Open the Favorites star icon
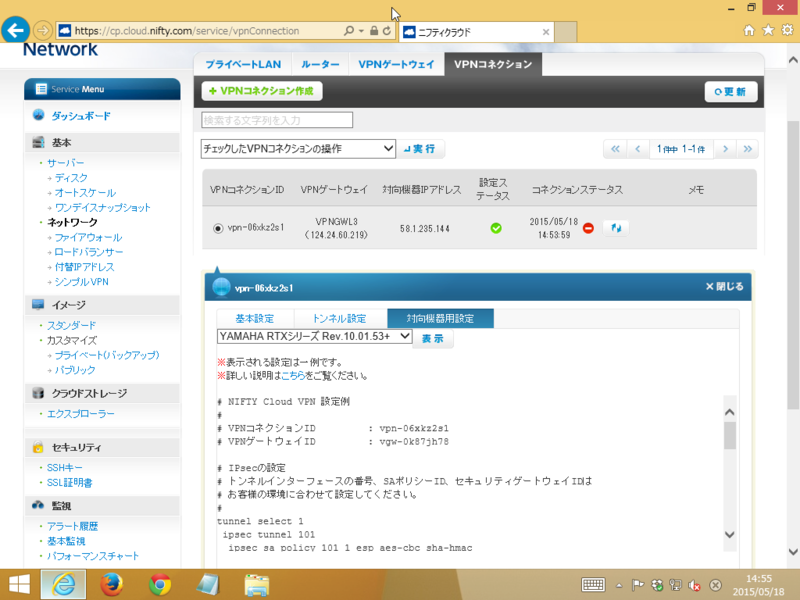The height and width of the screenshot is (600, 800). (768, 31)
